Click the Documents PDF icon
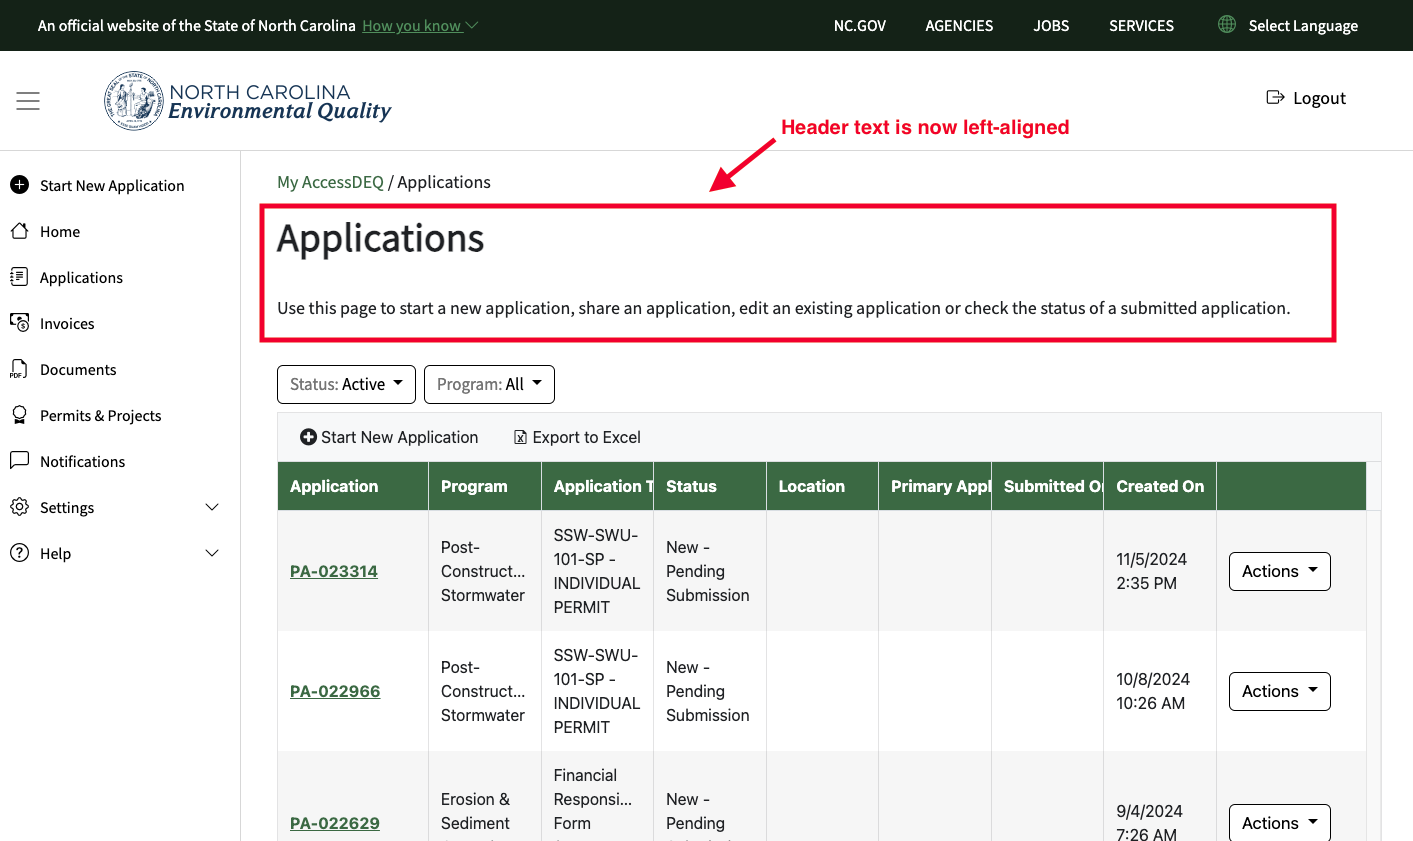This screenshot has width=1413, height=841. coord(19,369)
